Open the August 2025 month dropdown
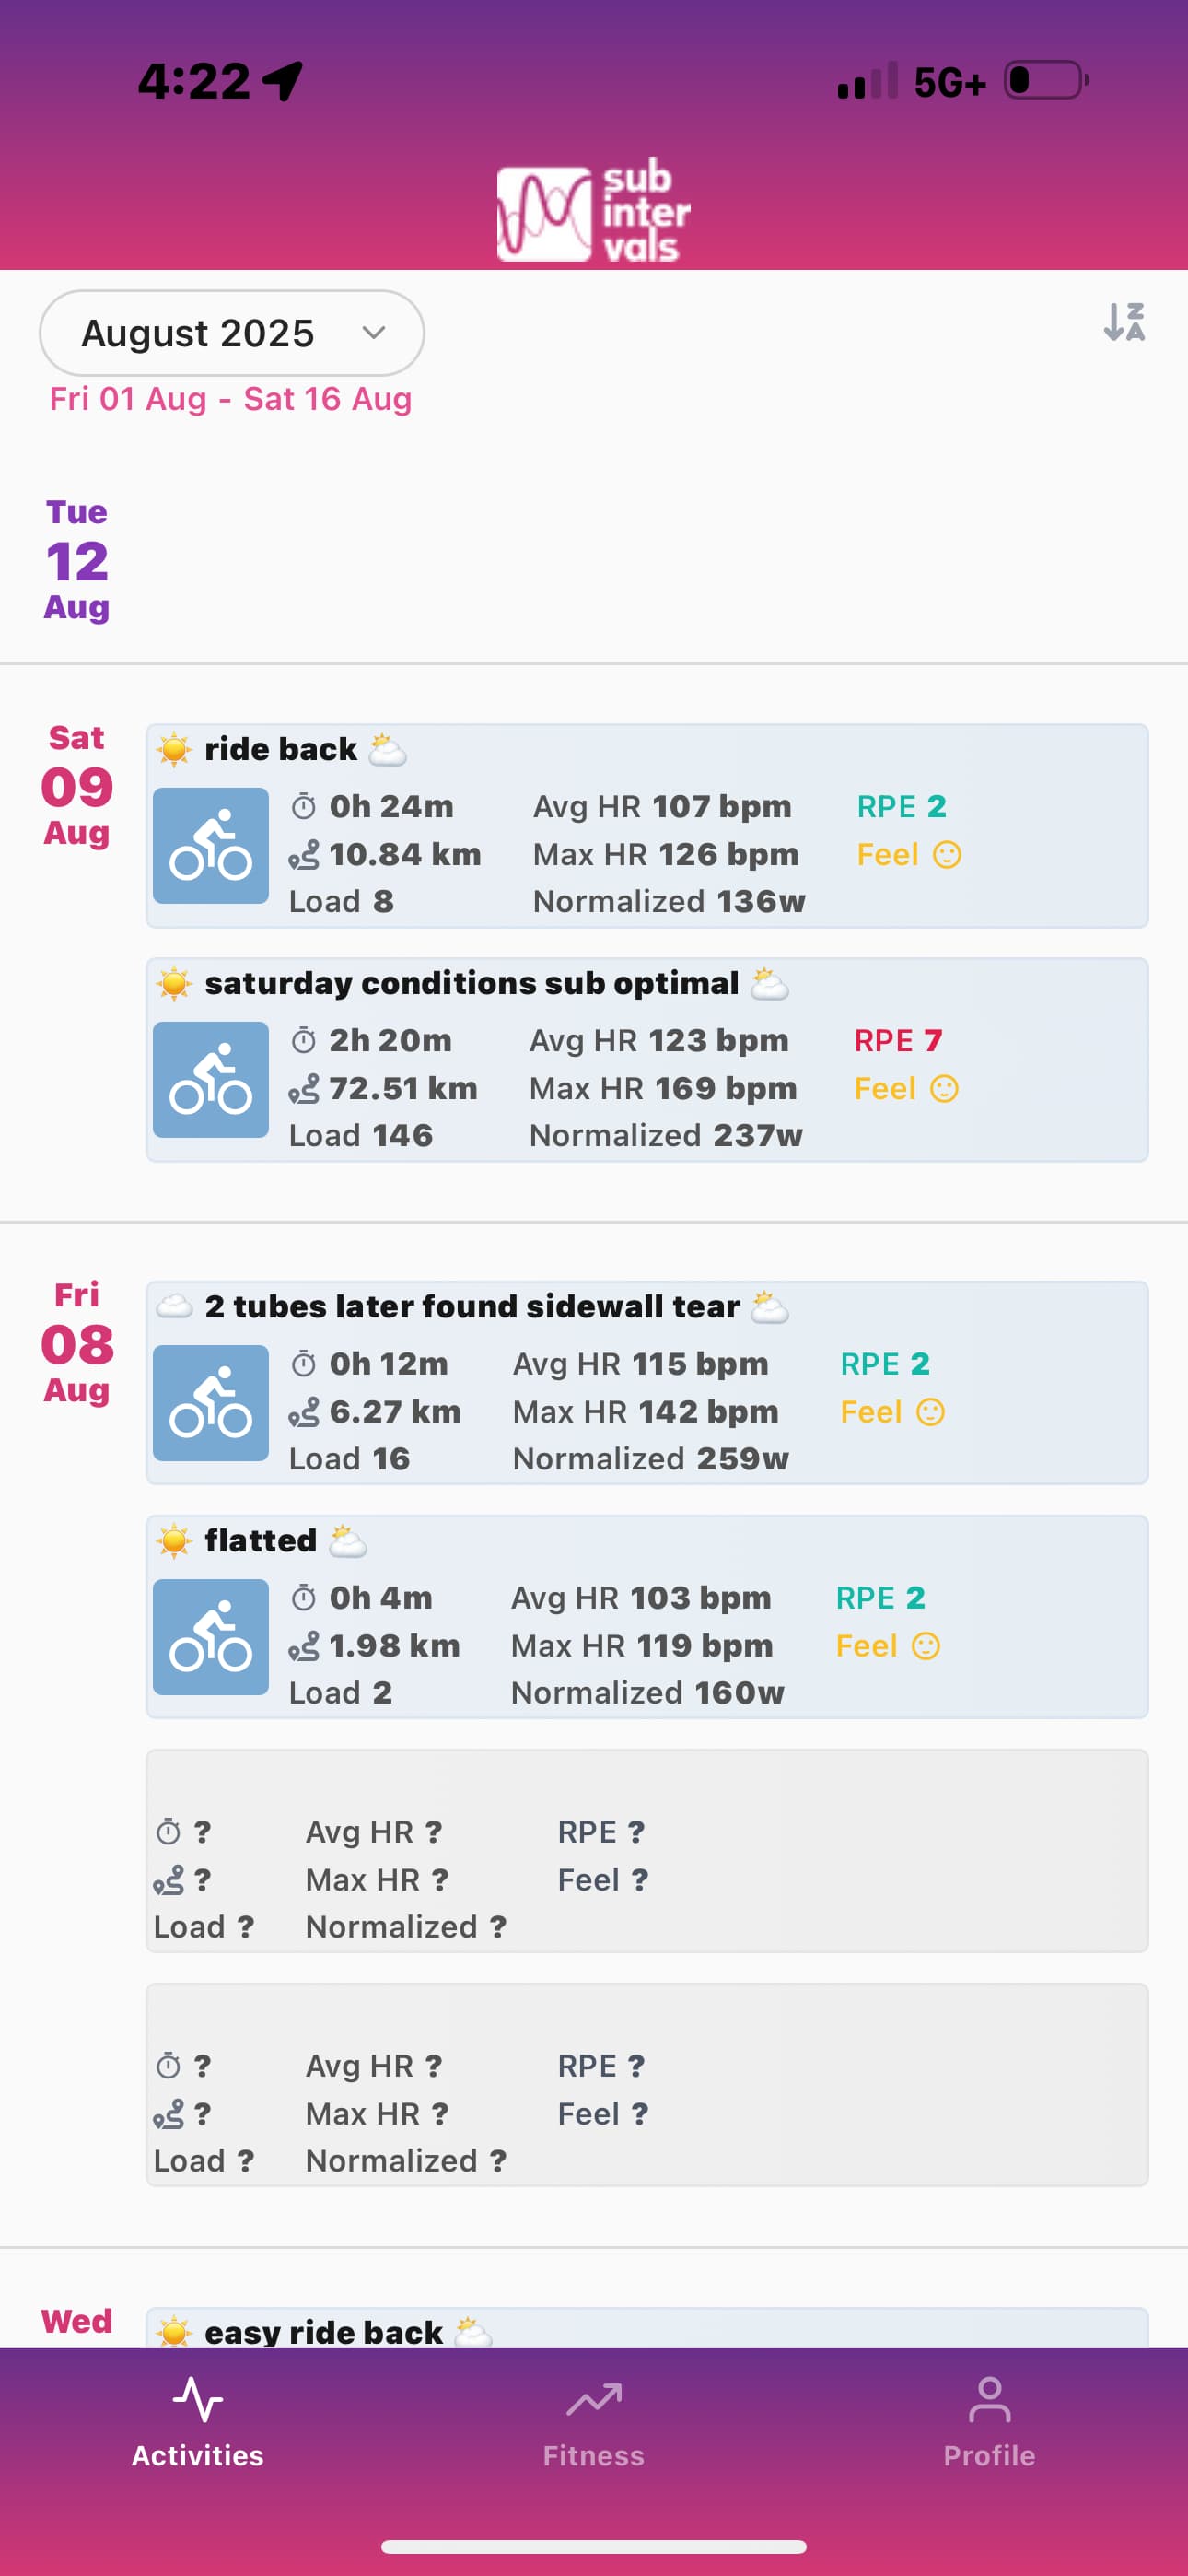Screen dimensions: 1188x2576 [231, 333]
